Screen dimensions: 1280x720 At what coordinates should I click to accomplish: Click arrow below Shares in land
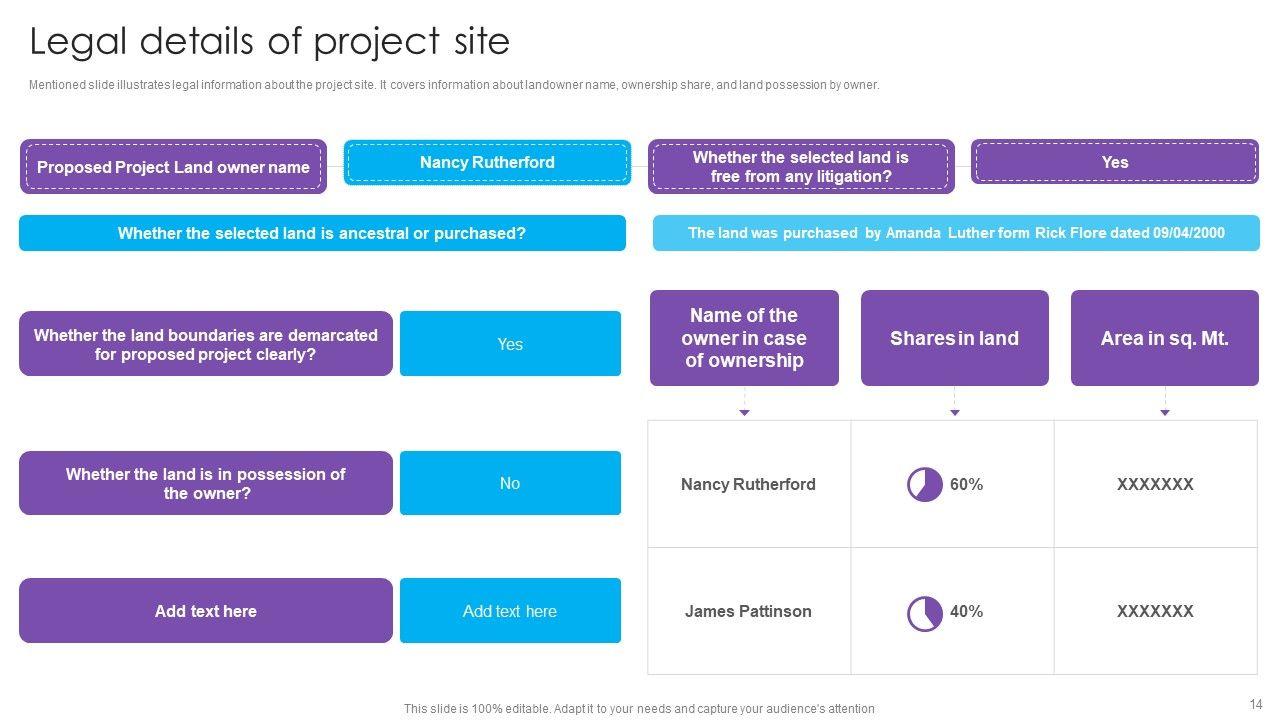(954, 411)
